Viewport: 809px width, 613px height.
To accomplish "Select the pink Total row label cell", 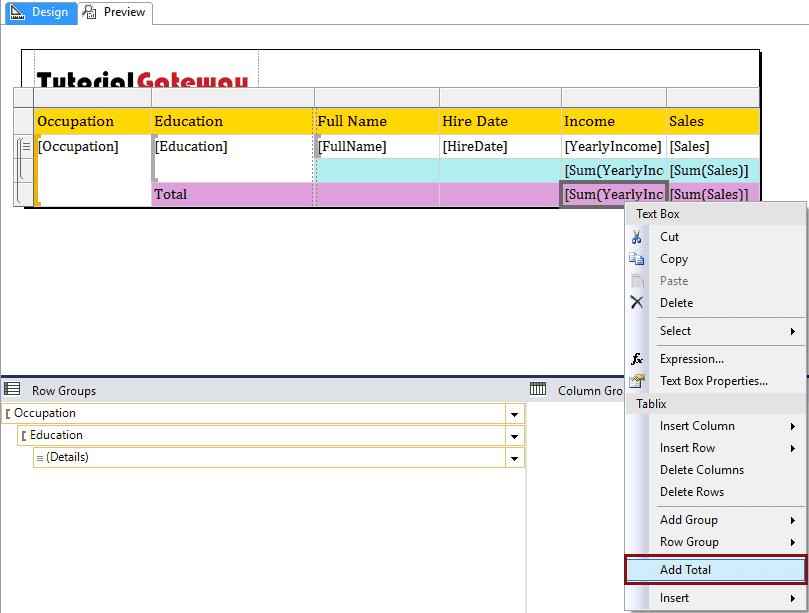I will pyautogui.click(x=232, y=195).
